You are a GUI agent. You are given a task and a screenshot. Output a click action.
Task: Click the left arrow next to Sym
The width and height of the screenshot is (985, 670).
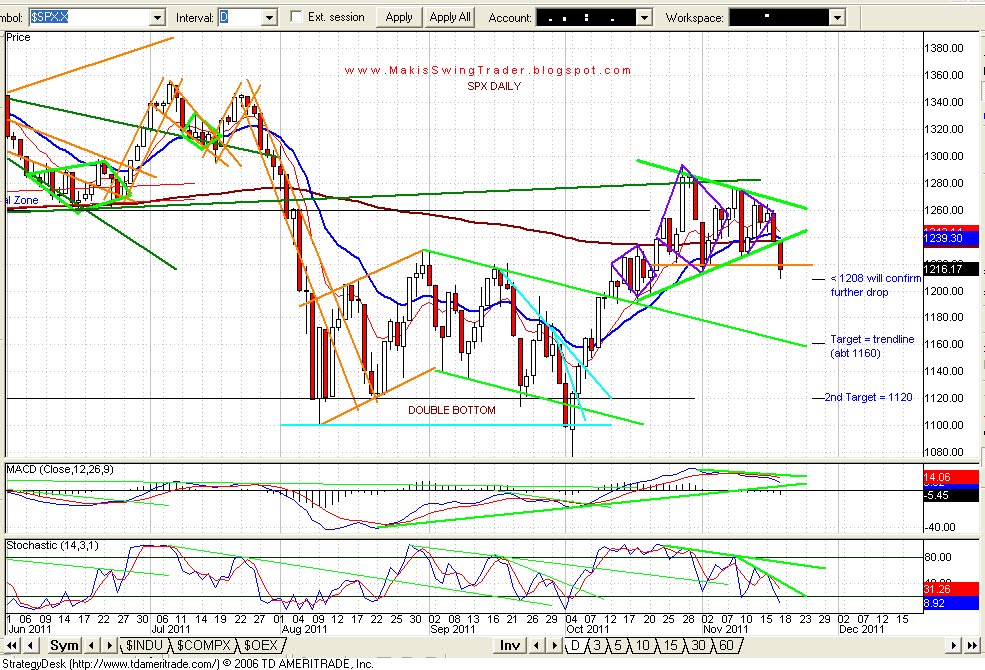pyautogui.click(x=92, y=645)
